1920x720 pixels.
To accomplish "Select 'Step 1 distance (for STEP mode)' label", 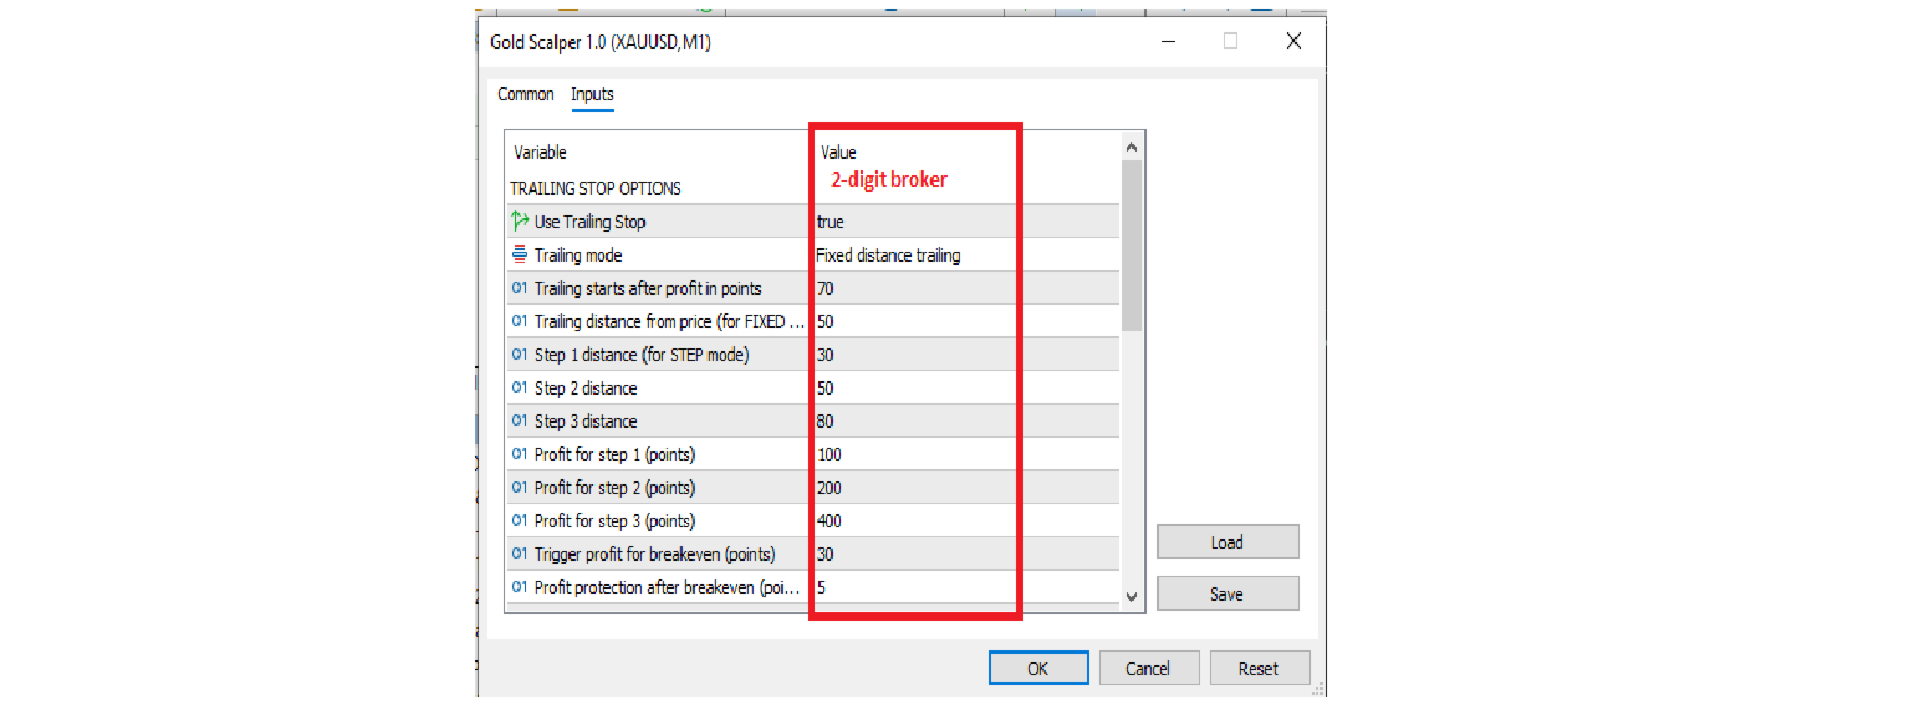I will pyautogui.click(x=642, y=354).
